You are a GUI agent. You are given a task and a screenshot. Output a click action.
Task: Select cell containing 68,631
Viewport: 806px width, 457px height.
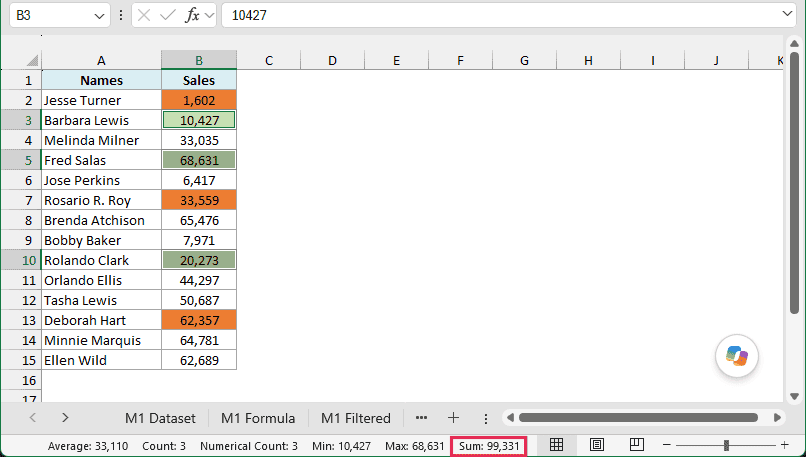pyautogui.click(x=199, y=160)
